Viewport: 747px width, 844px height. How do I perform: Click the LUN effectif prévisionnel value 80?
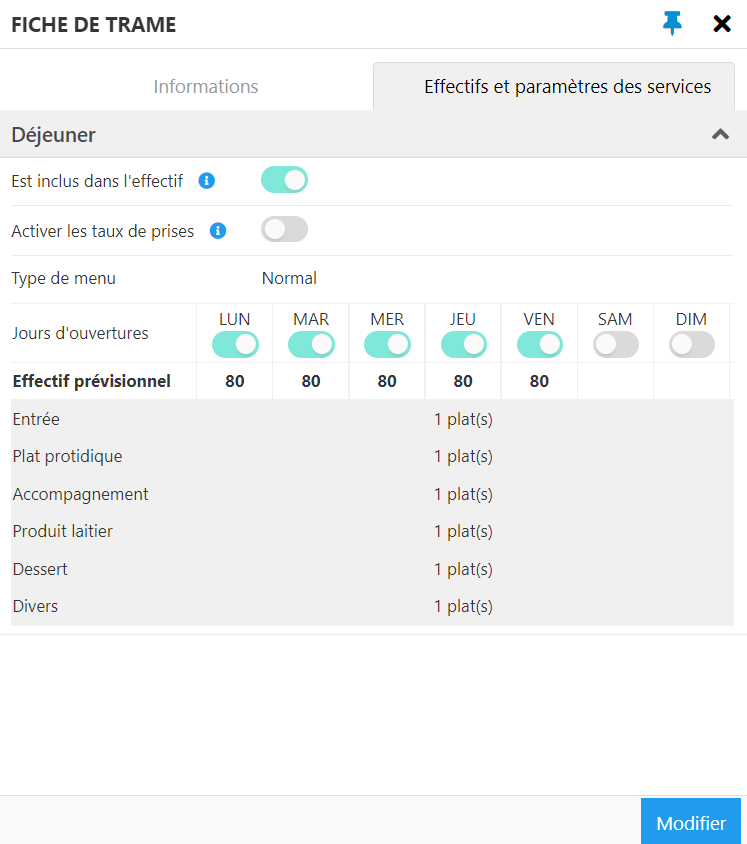pos(235,381)
